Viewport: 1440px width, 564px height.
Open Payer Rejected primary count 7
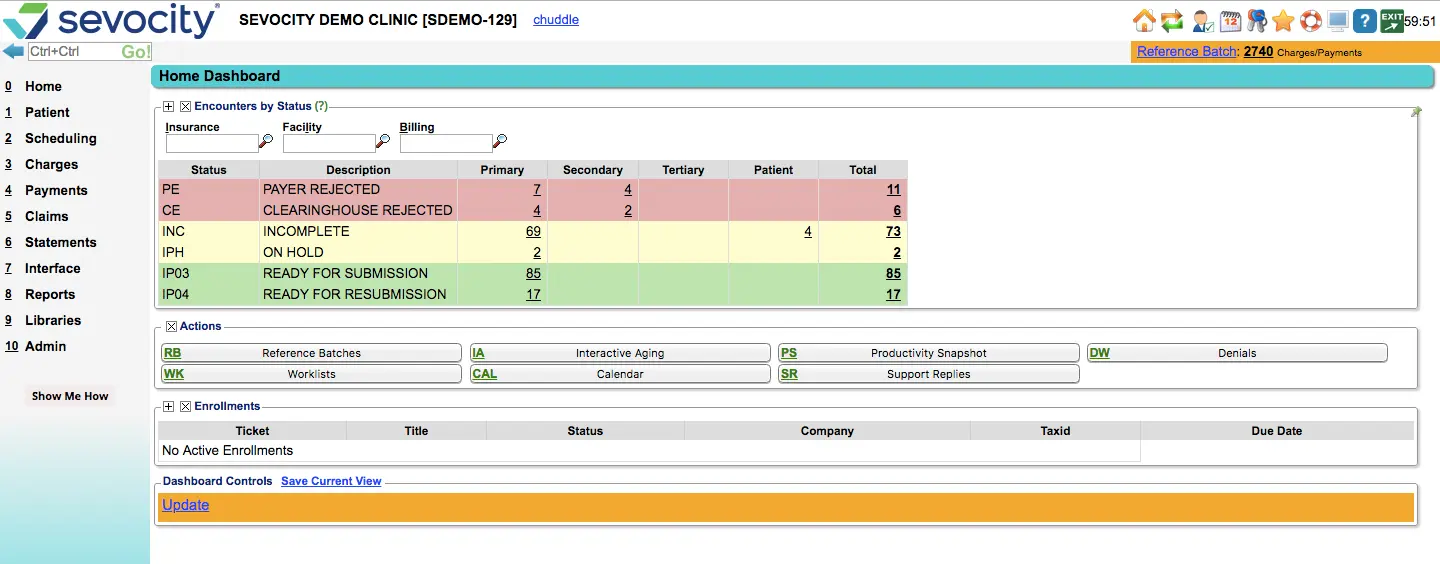click(537, 190)
